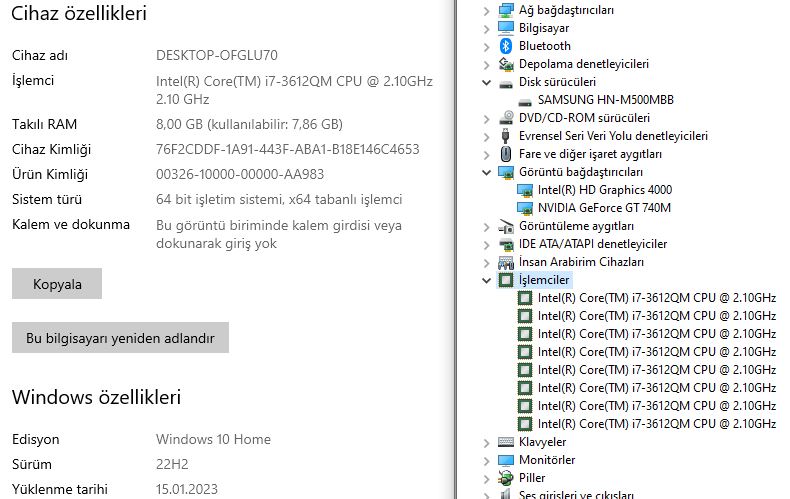Click the Kopyala button under device specs
This screenshot has height=499, width=790.
(57, 284)
